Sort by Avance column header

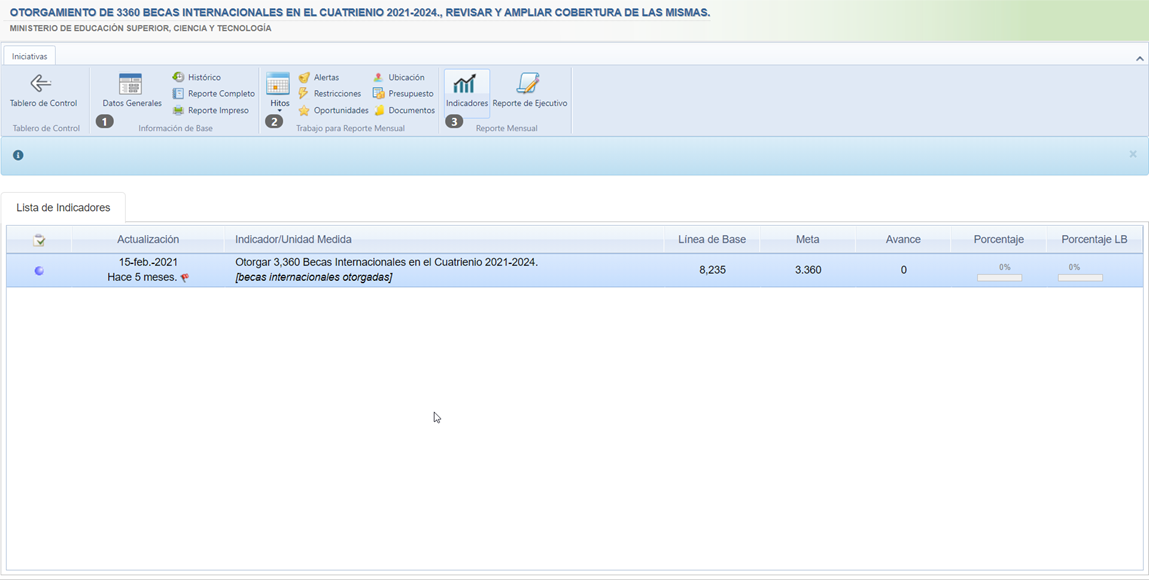pyautogui.click(x=903, y=239)
